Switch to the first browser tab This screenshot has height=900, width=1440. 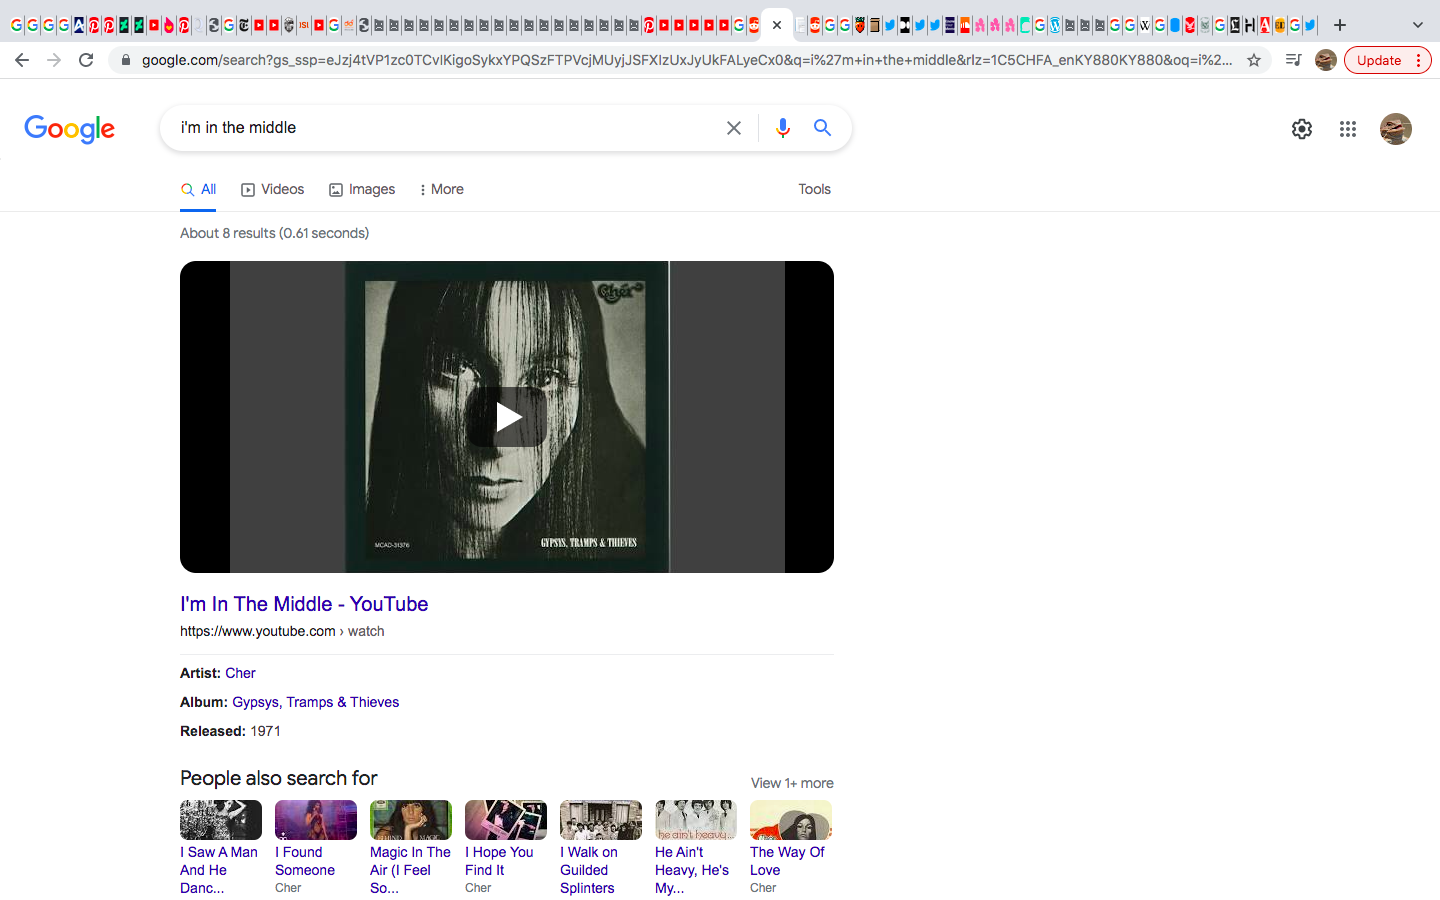pos(17,25)
